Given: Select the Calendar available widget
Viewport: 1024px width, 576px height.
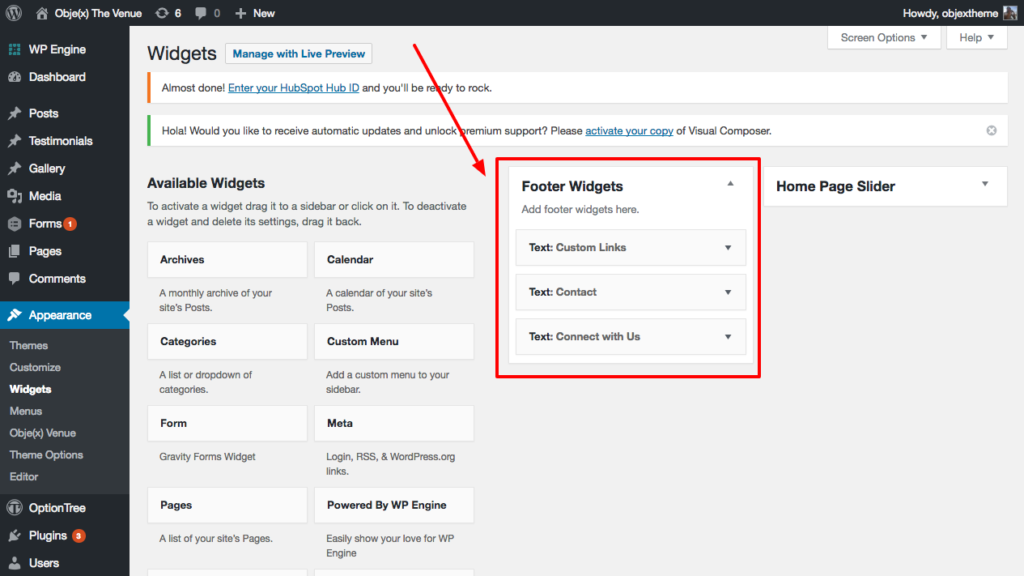Looking at the screenshot, I should click(x=394, y=260).
